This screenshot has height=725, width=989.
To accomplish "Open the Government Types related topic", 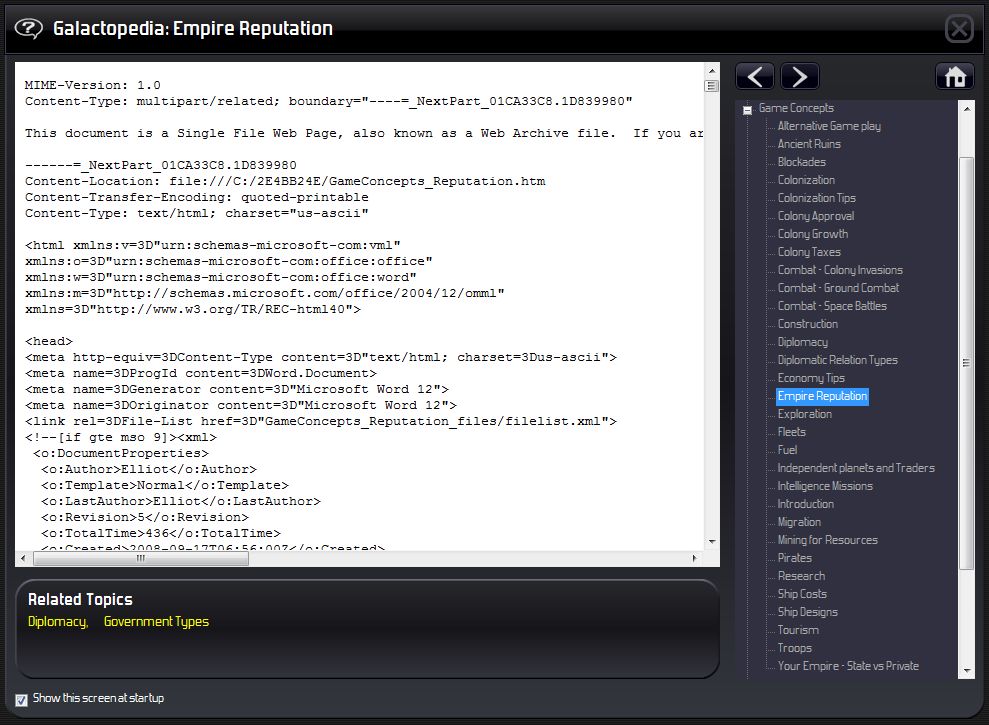I will click(x=156, y=622).
